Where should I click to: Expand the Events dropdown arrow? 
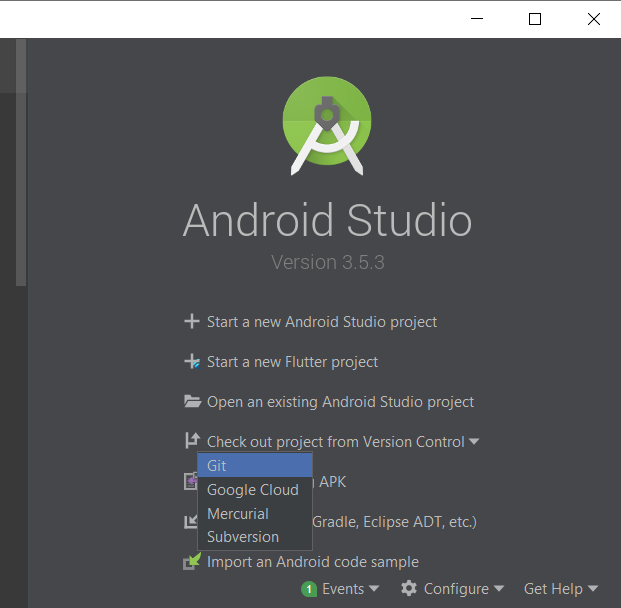click(x=374, y=589)
